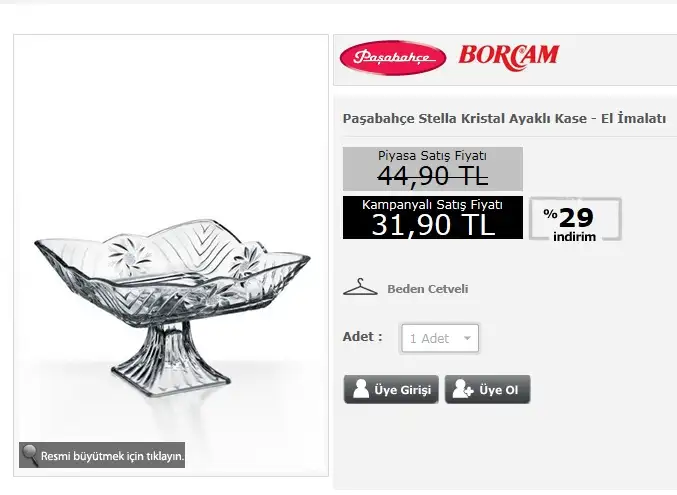
Task: Click the product title Paşabahçe Stella Kristal
Action: point(504,118)
